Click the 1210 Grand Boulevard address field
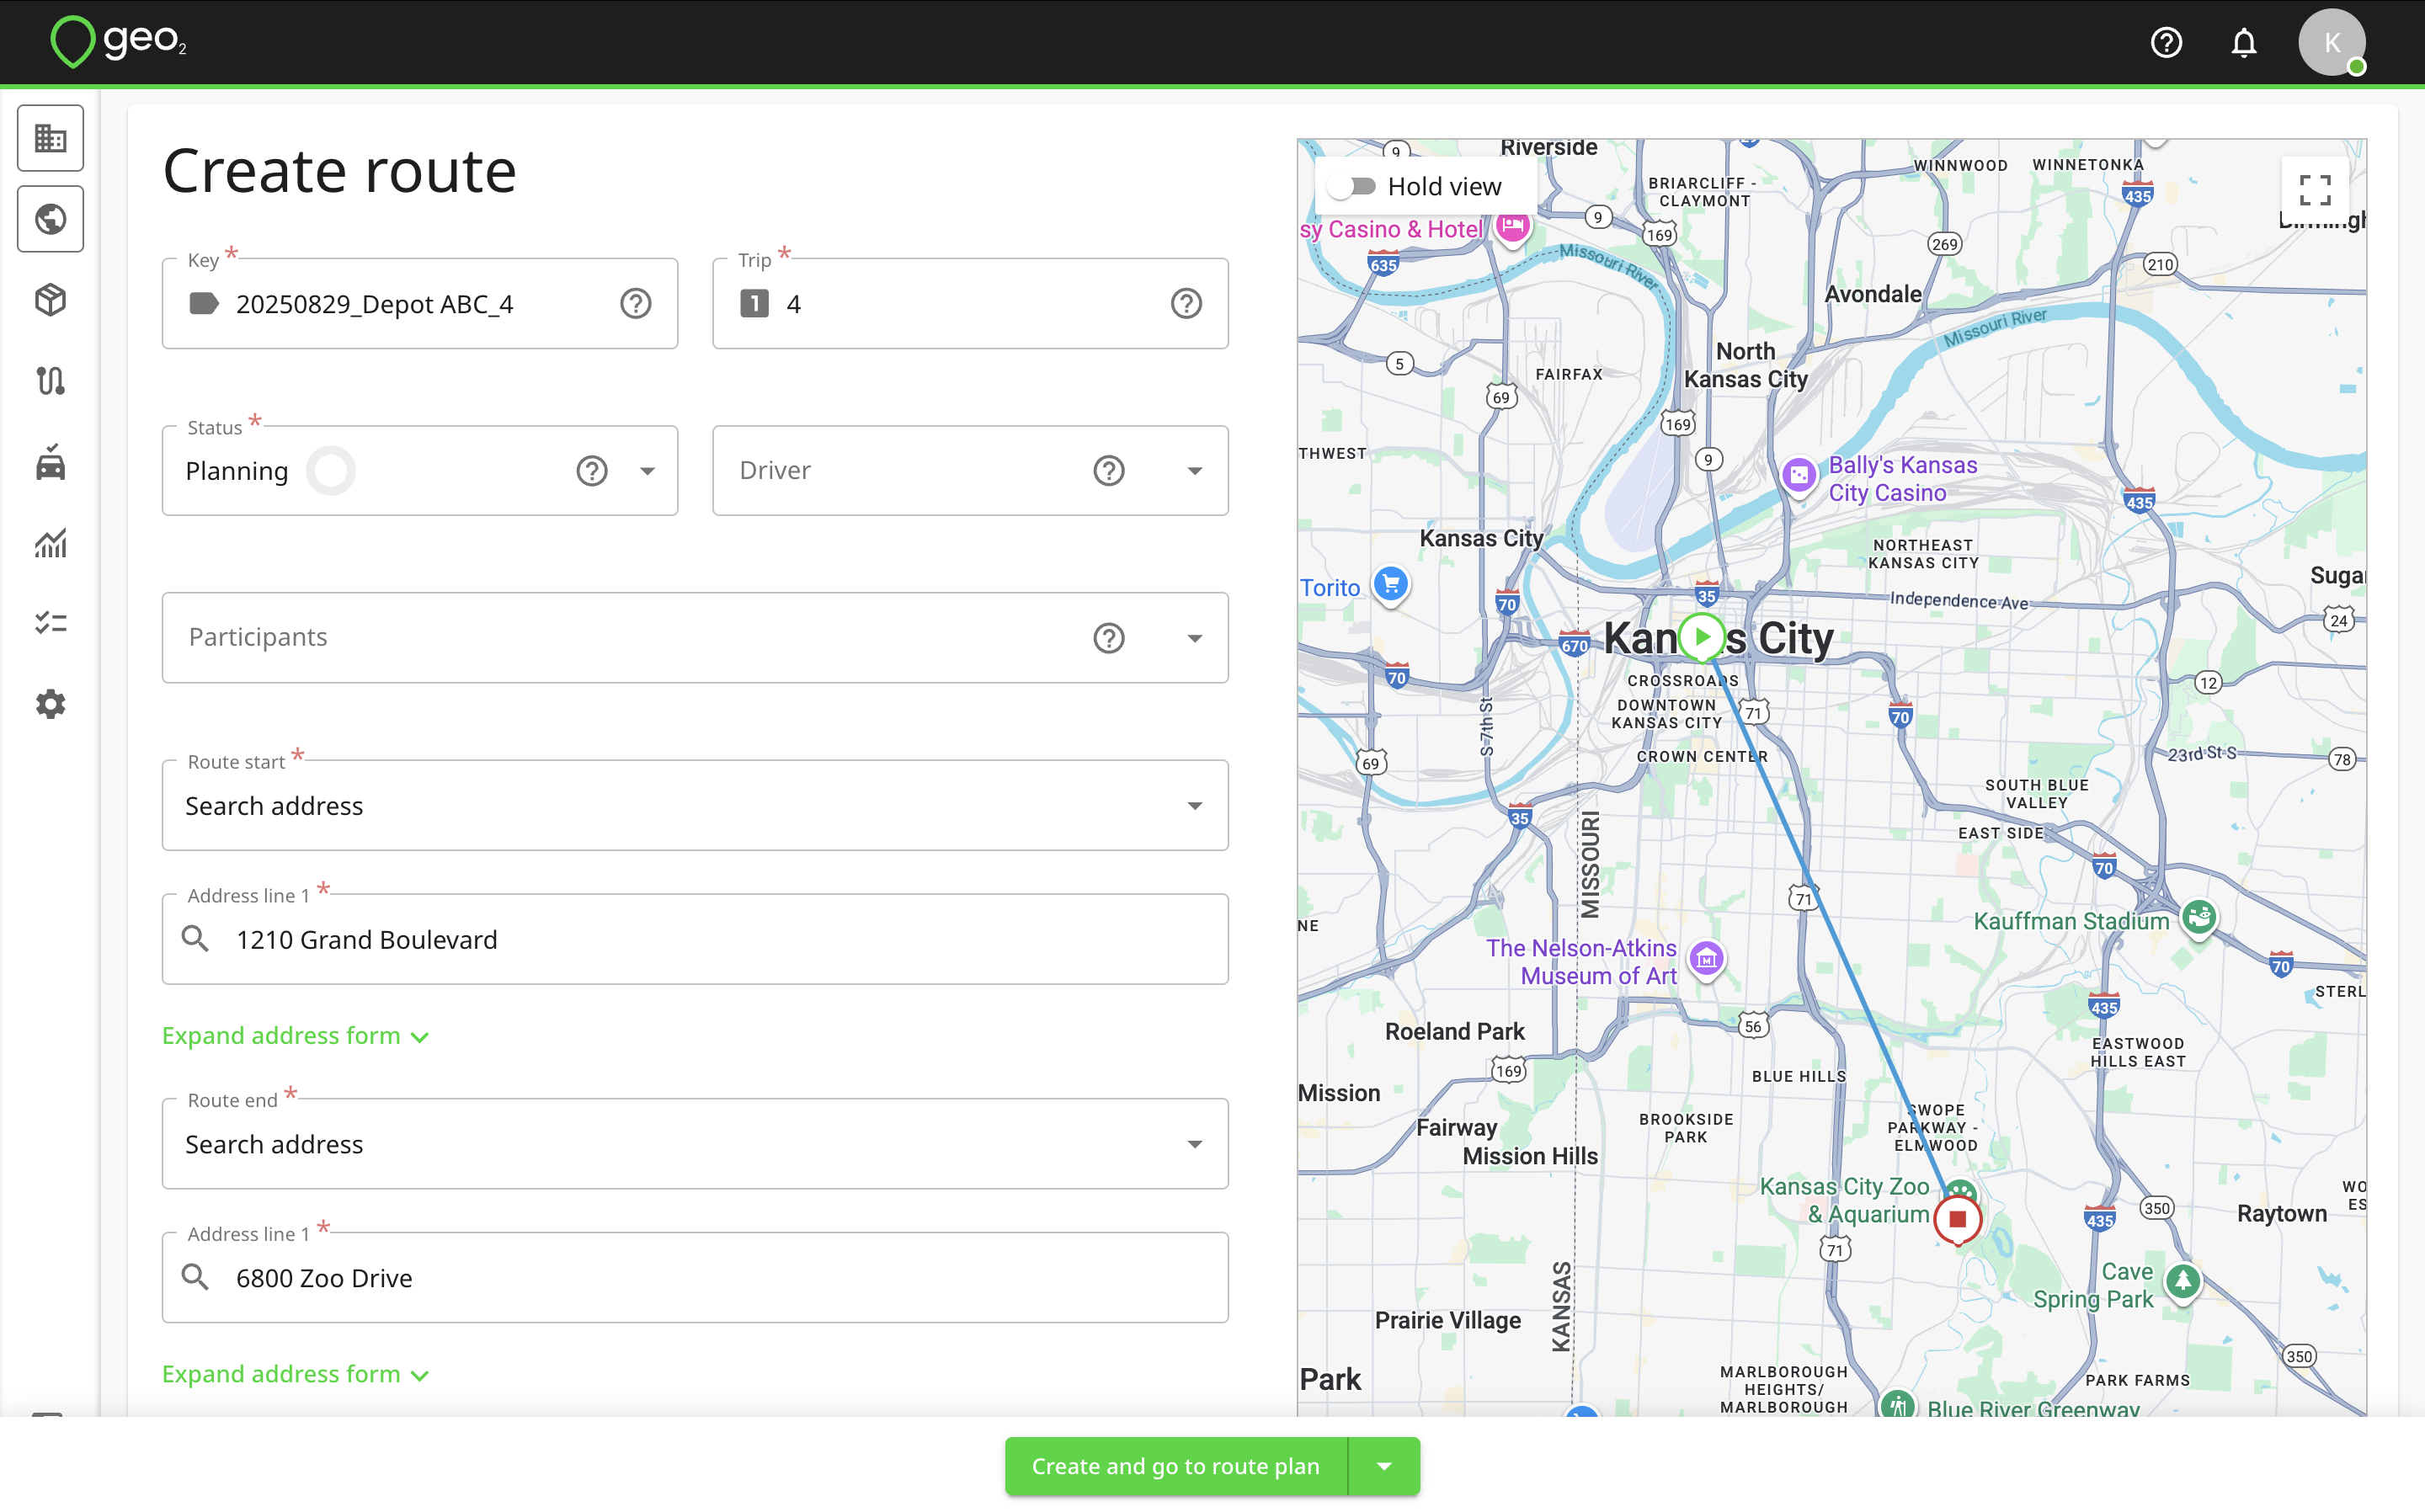 click(695, 940)
